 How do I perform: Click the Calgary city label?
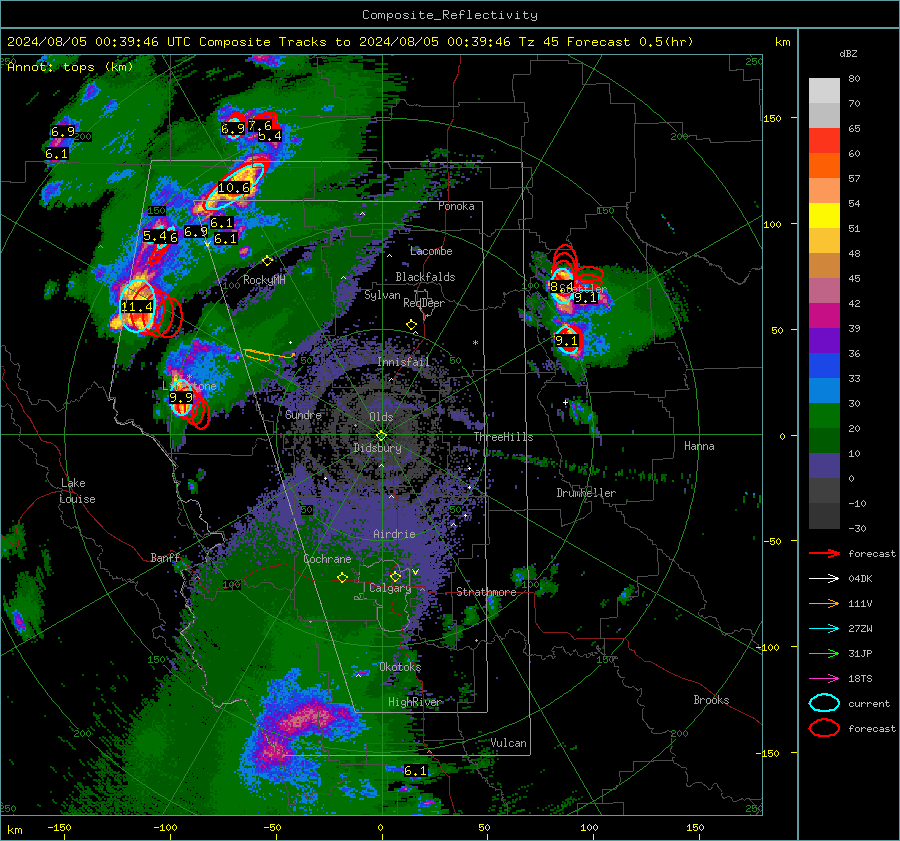(390, 588)
